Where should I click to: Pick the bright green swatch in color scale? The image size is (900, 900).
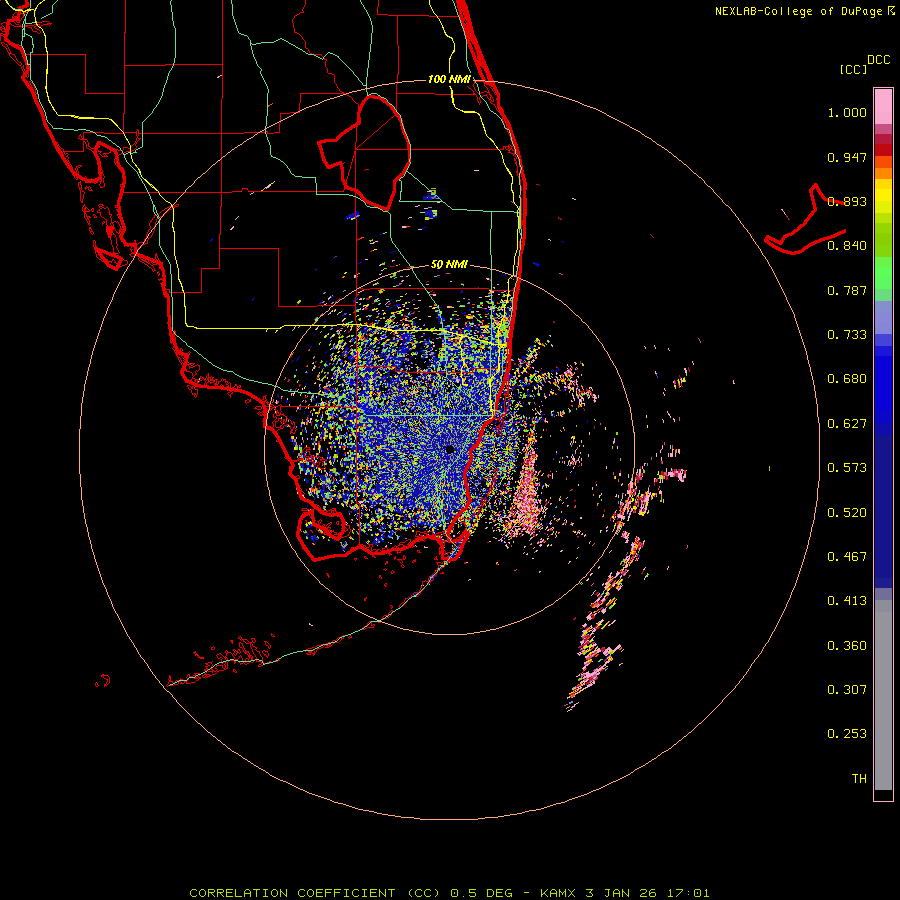(x=883, y=273)
